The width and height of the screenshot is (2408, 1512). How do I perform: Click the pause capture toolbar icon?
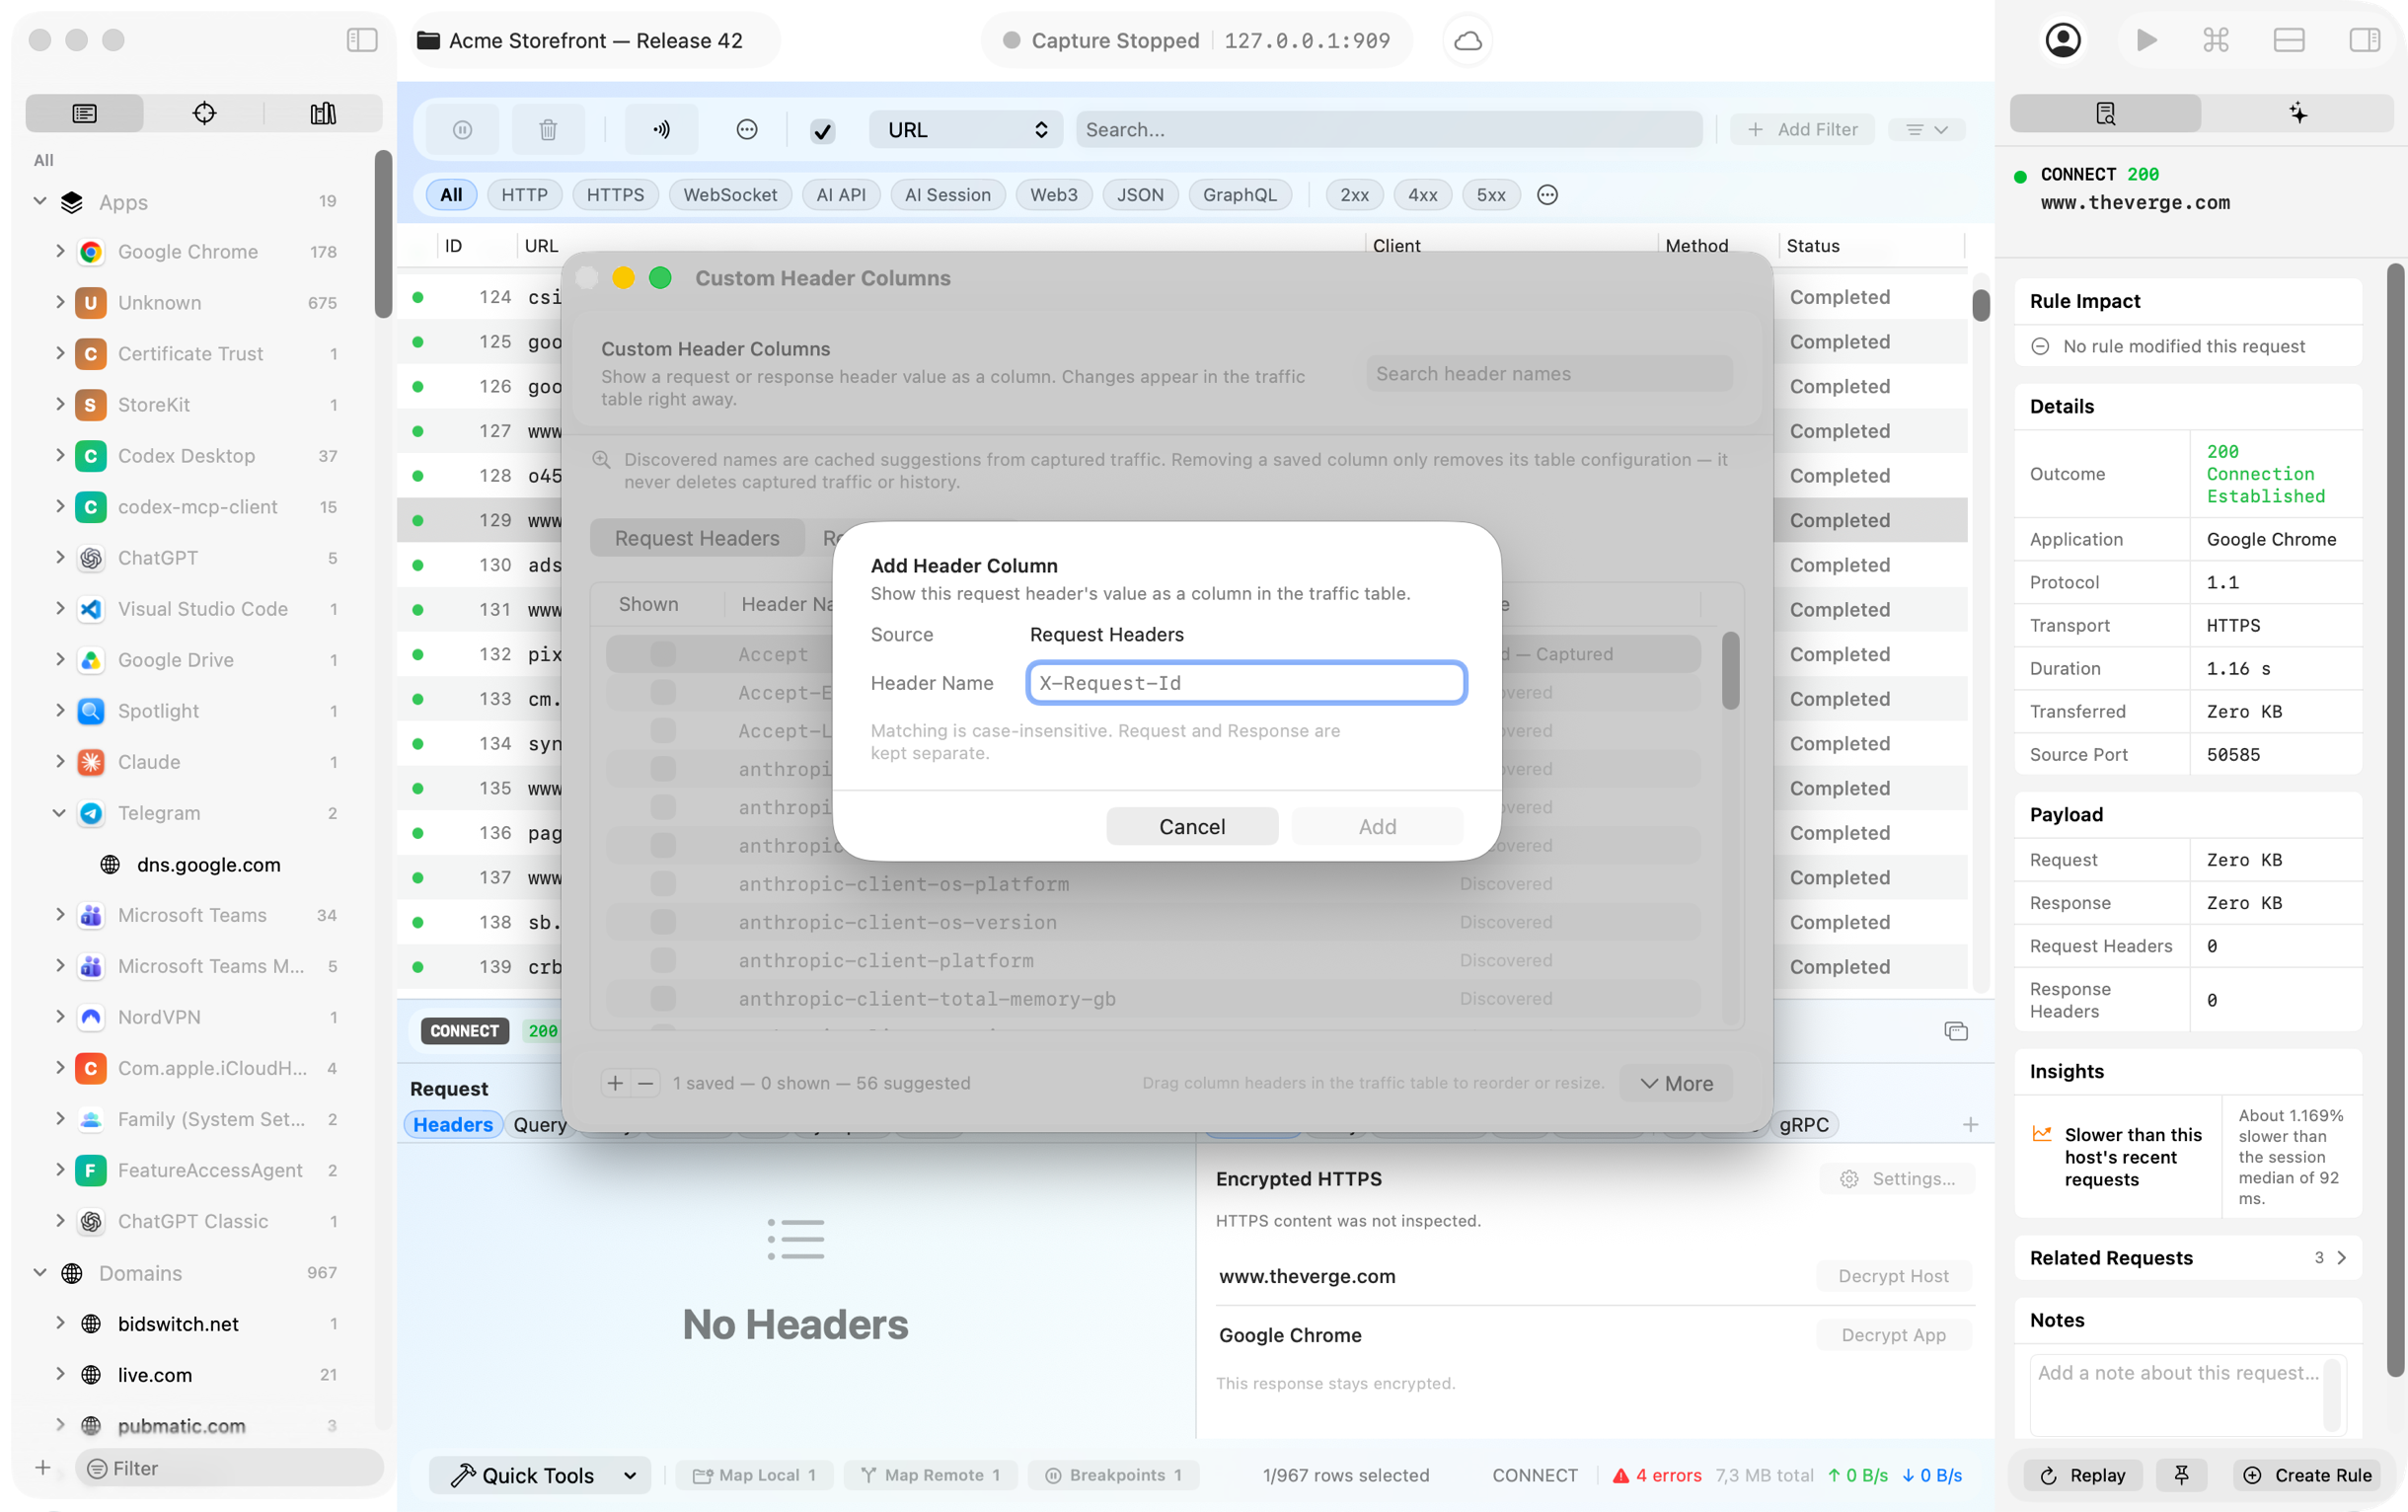pyautogui.click(x=462, y=130)
